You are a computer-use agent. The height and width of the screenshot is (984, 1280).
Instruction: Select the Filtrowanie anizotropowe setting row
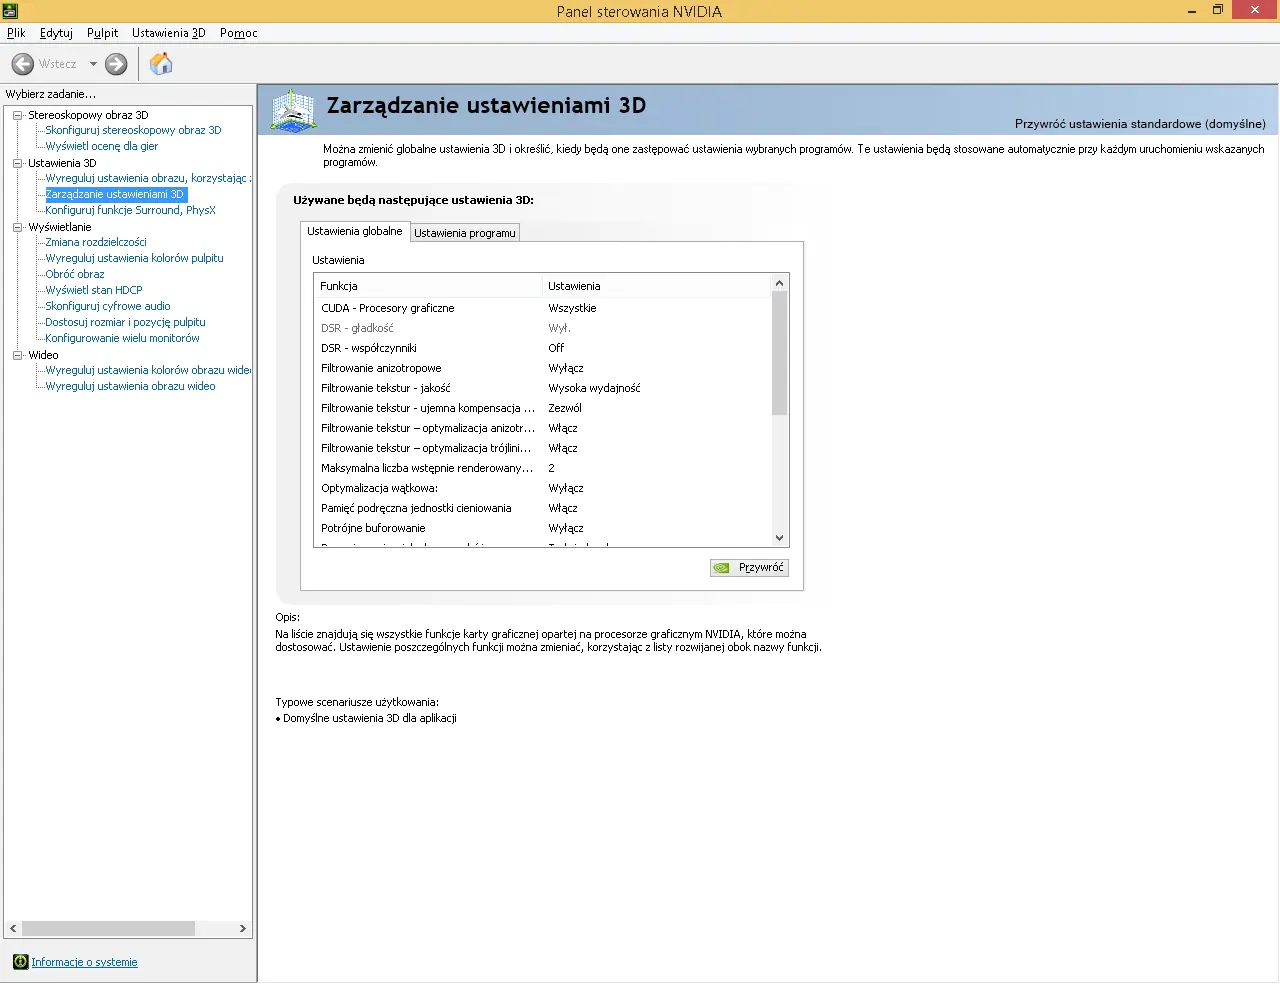click(381, 368)
